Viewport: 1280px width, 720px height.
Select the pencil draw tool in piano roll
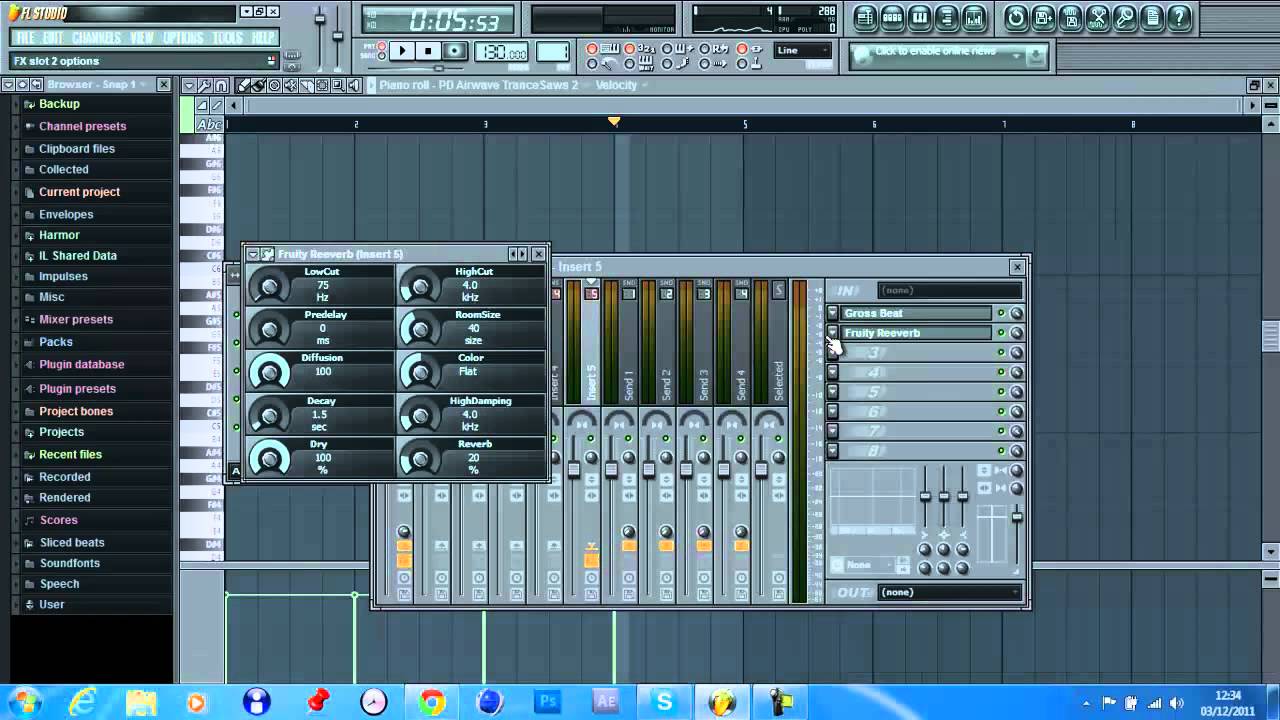pyautogui.click(x=243, y=86)
